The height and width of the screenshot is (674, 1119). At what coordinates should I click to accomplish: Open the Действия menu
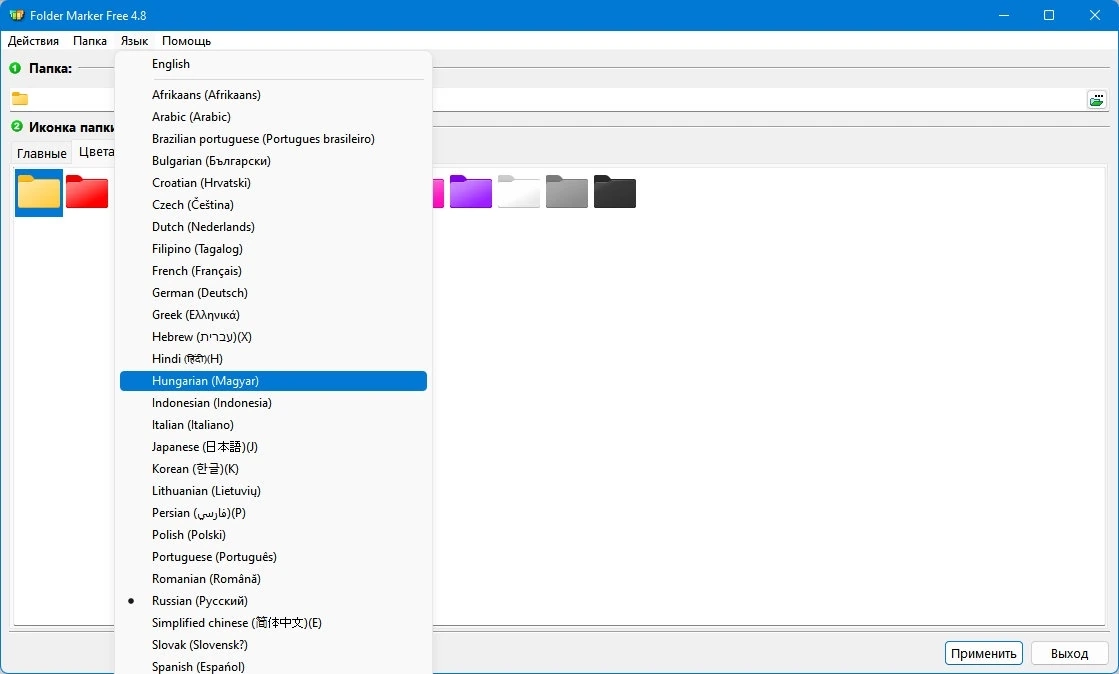[x=34, y=41]
